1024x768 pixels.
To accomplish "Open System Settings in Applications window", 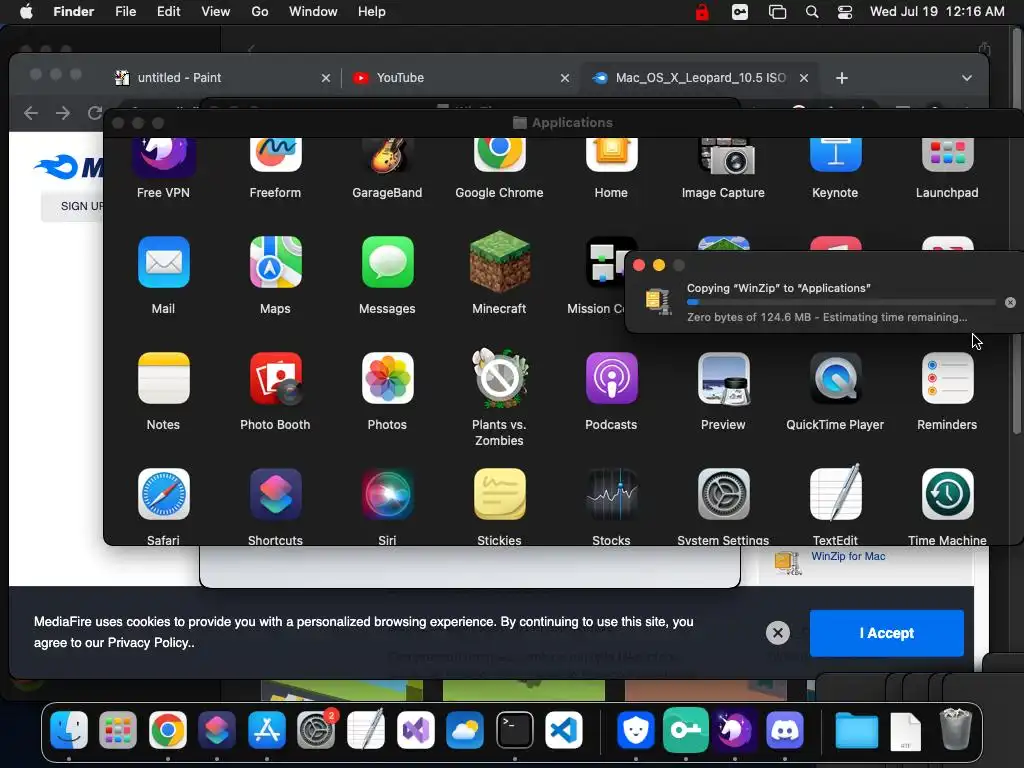I will pos(723,494).
